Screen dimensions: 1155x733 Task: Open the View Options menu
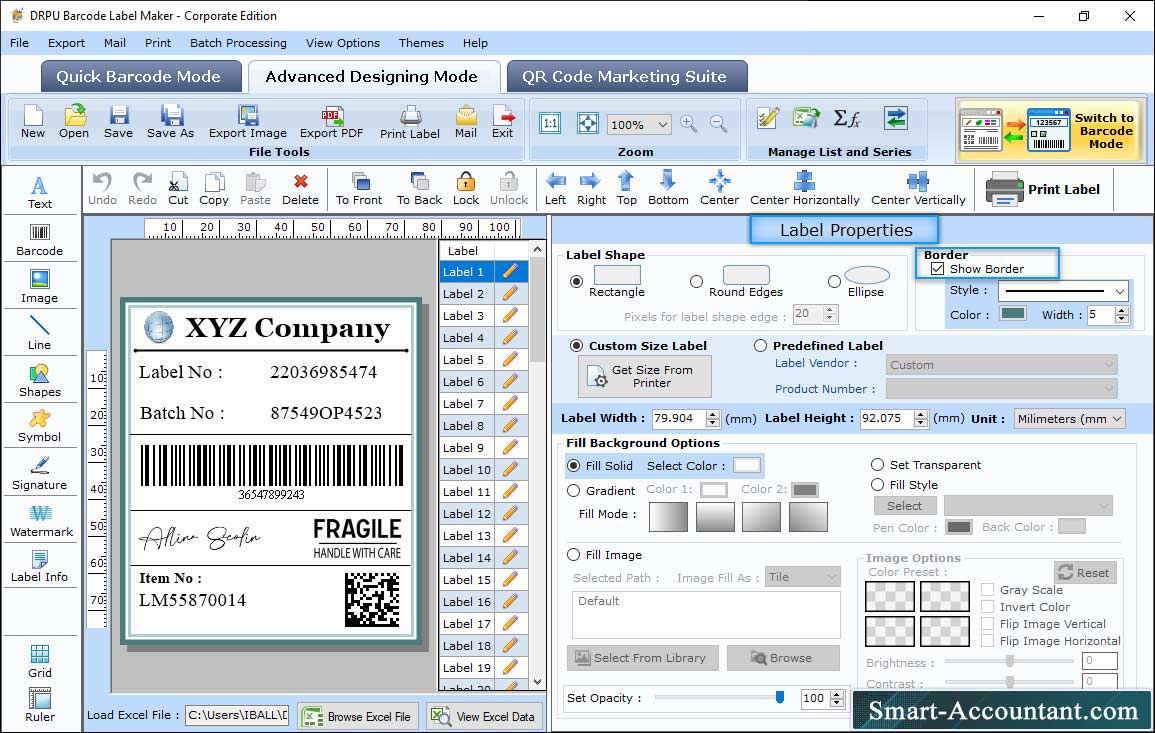[x=343, y=43]
